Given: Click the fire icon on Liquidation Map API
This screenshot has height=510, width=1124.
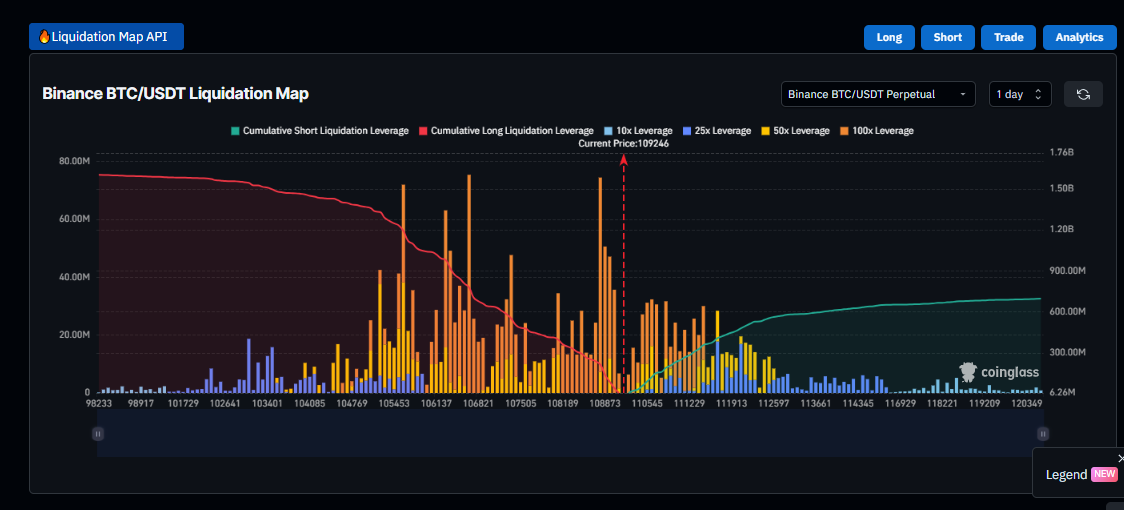Looking at the screenshot, I should point(44,37).
